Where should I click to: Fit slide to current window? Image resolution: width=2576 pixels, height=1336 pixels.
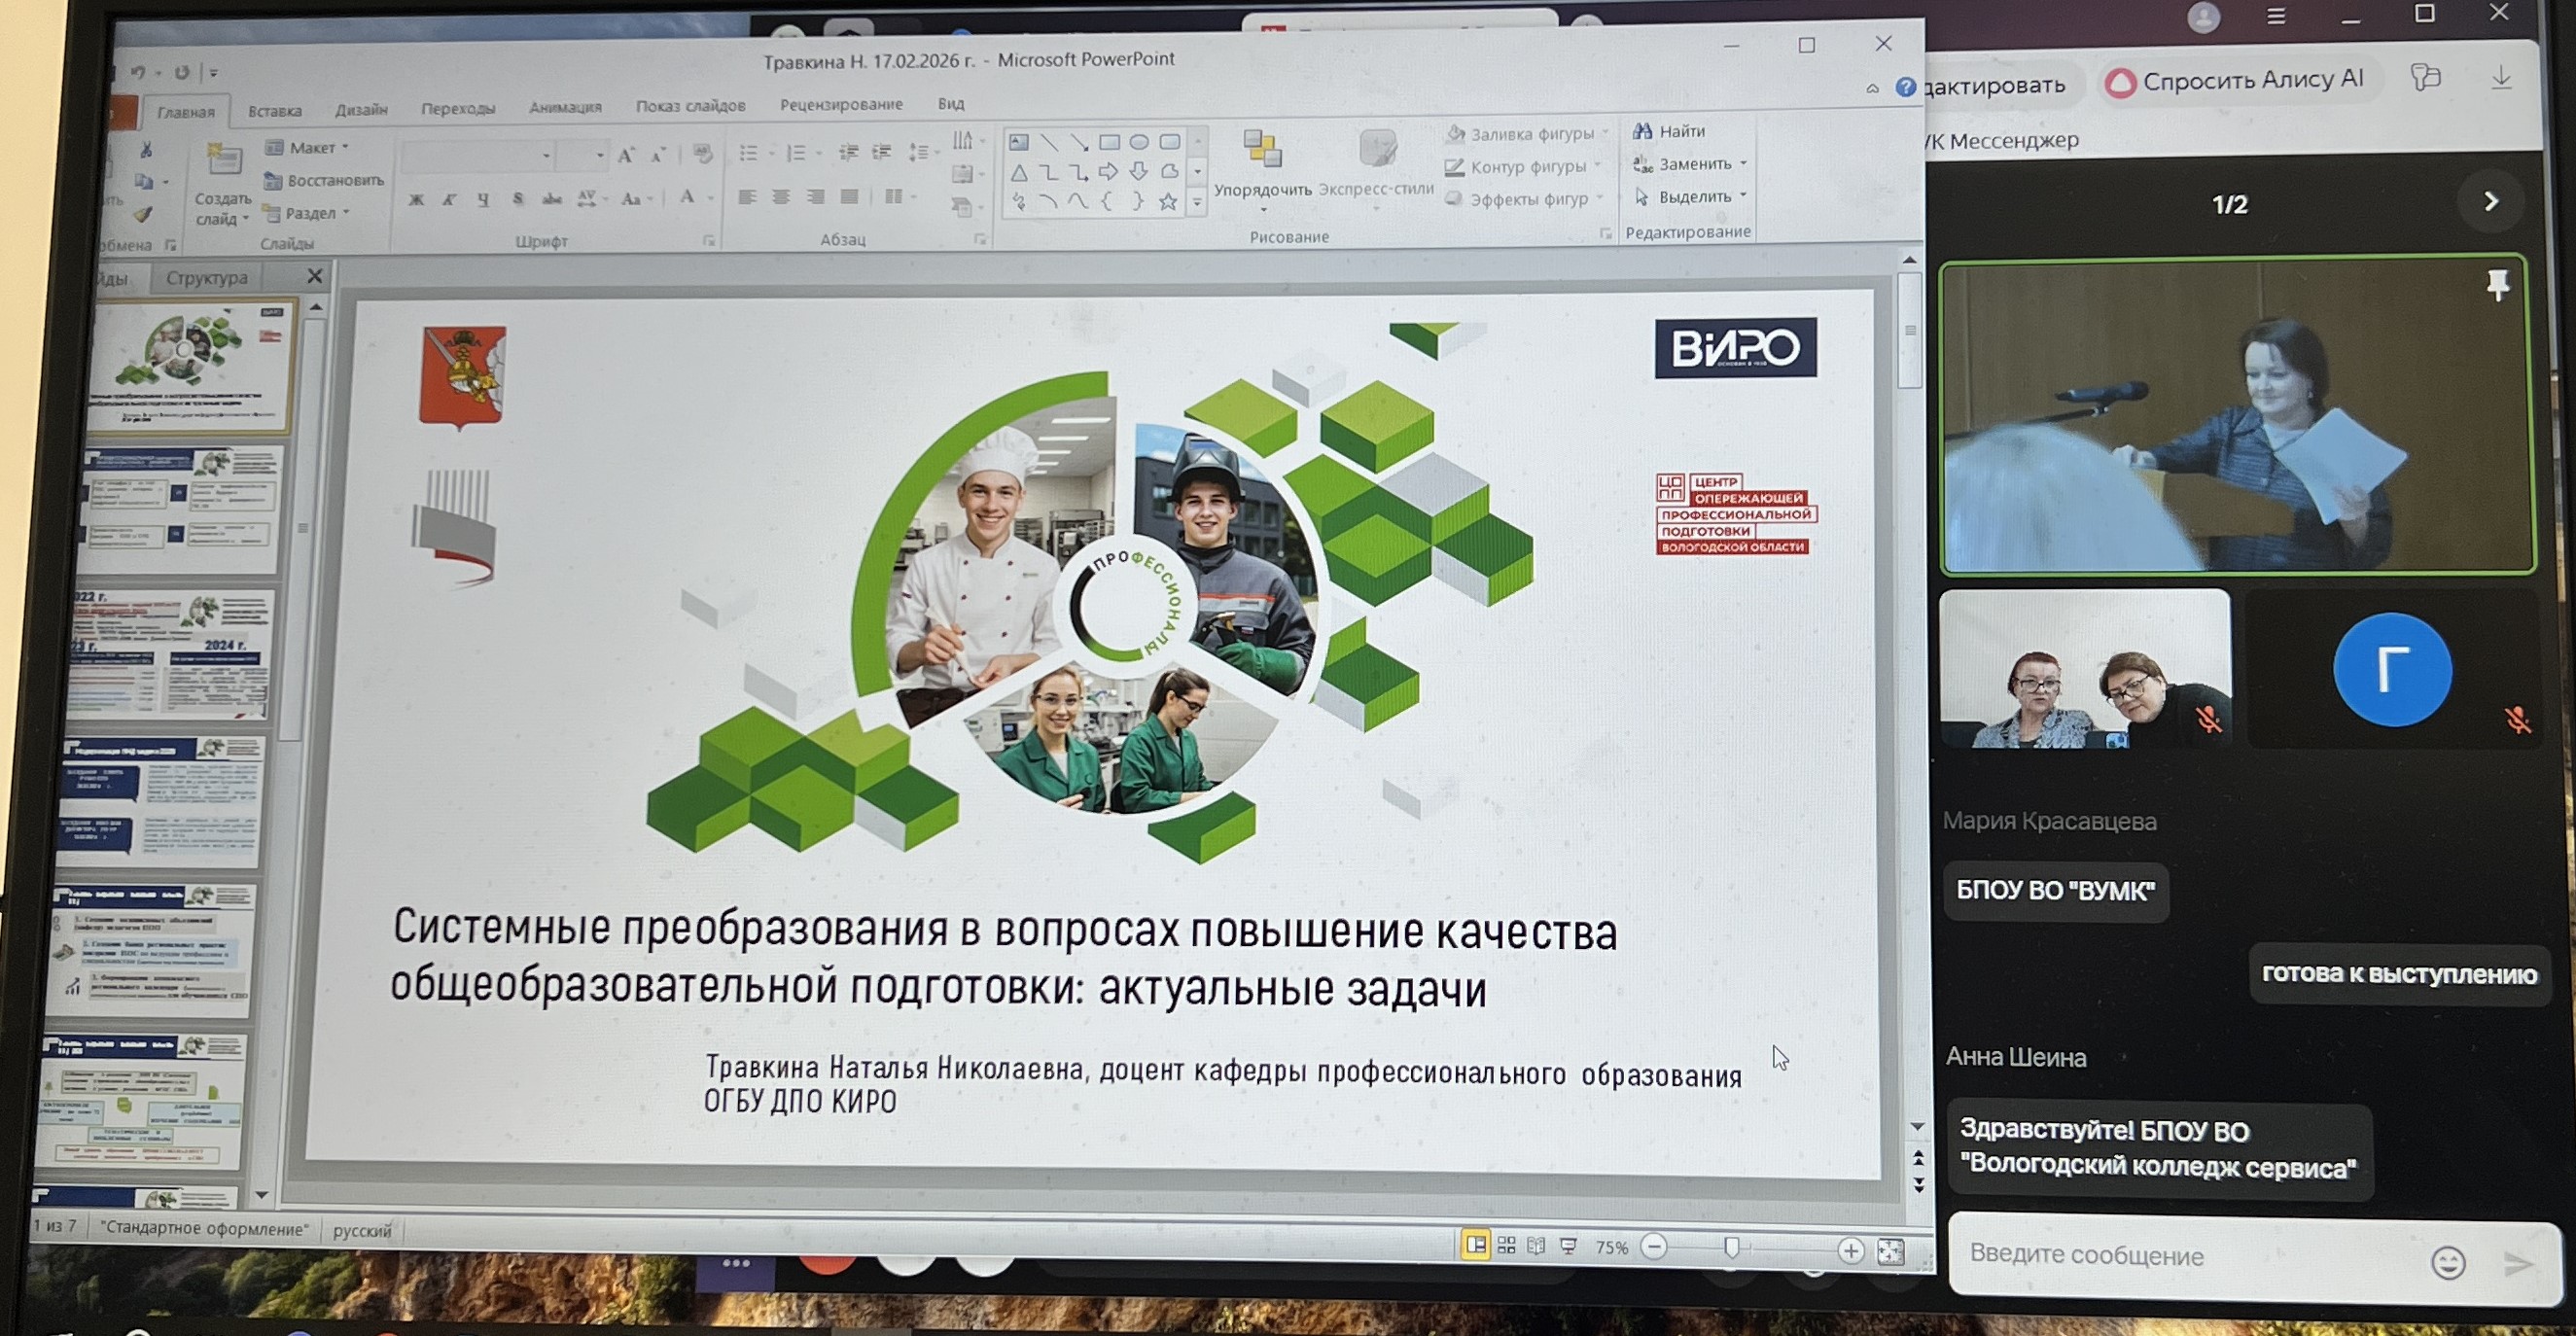pyautogui.click(x=1890, y=1251)
